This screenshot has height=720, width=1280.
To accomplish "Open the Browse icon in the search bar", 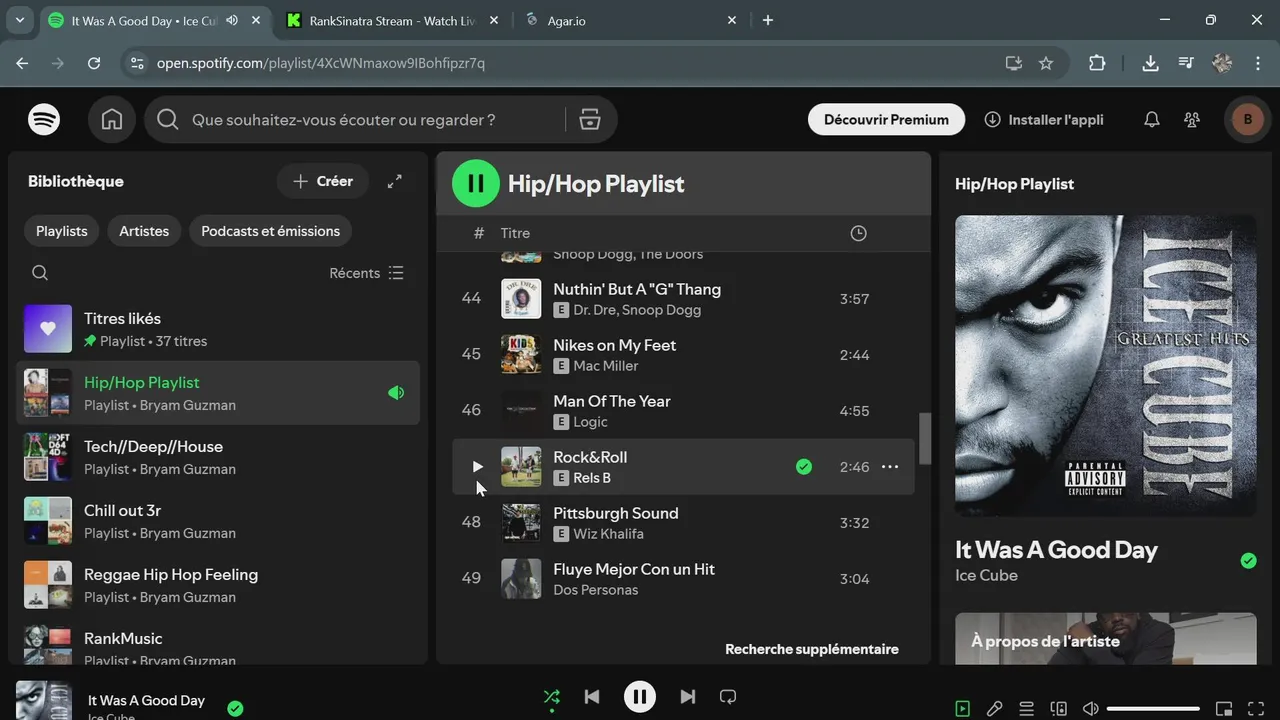I will [590, 120].
